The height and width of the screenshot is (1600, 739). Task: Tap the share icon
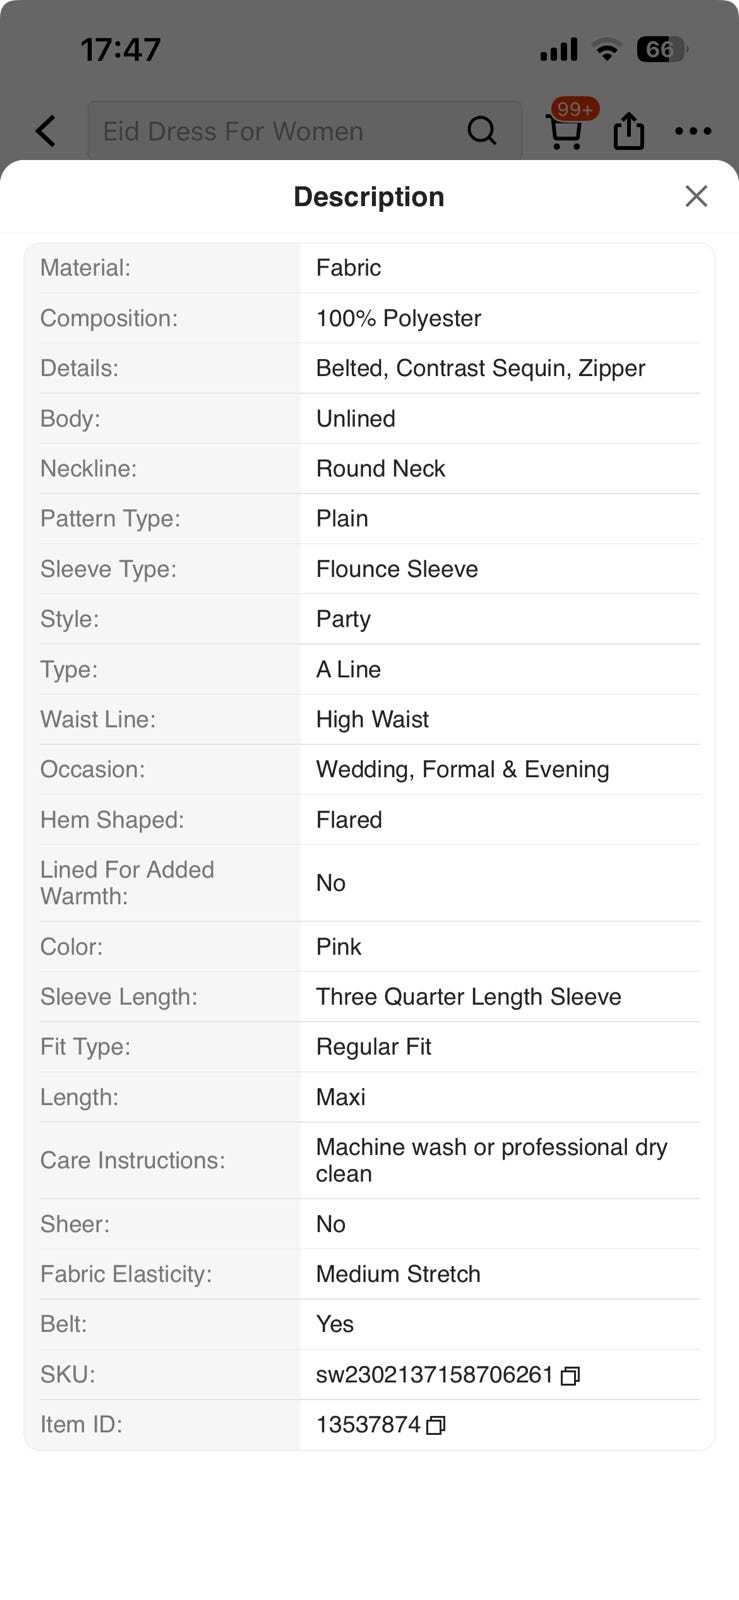pos(628,130)
